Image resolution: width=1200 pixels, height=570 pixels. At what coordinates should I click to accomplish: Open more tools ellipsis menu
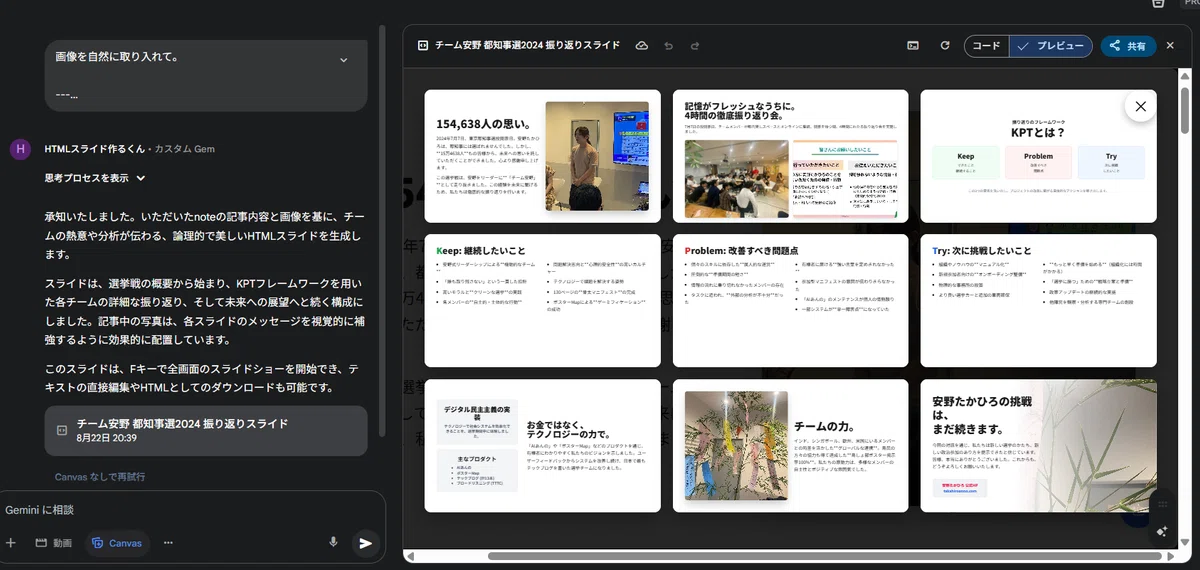pyautogui.click(x=168, y=543)
